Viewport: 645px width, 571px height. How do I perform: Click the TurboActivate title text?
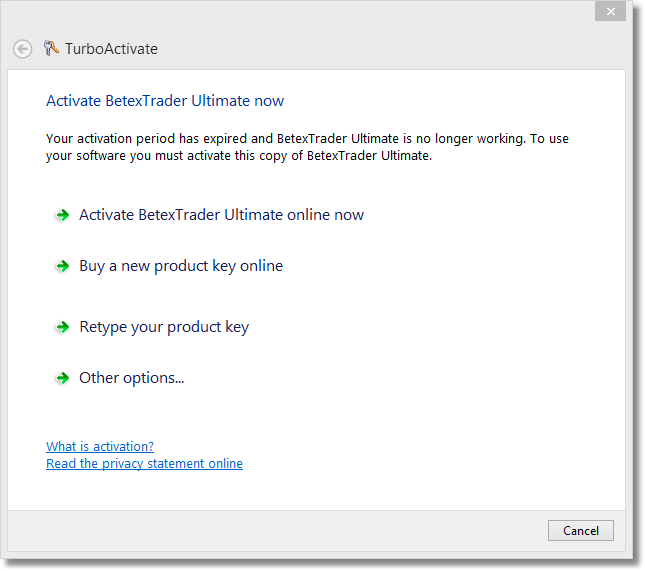[x=111, y=49]
